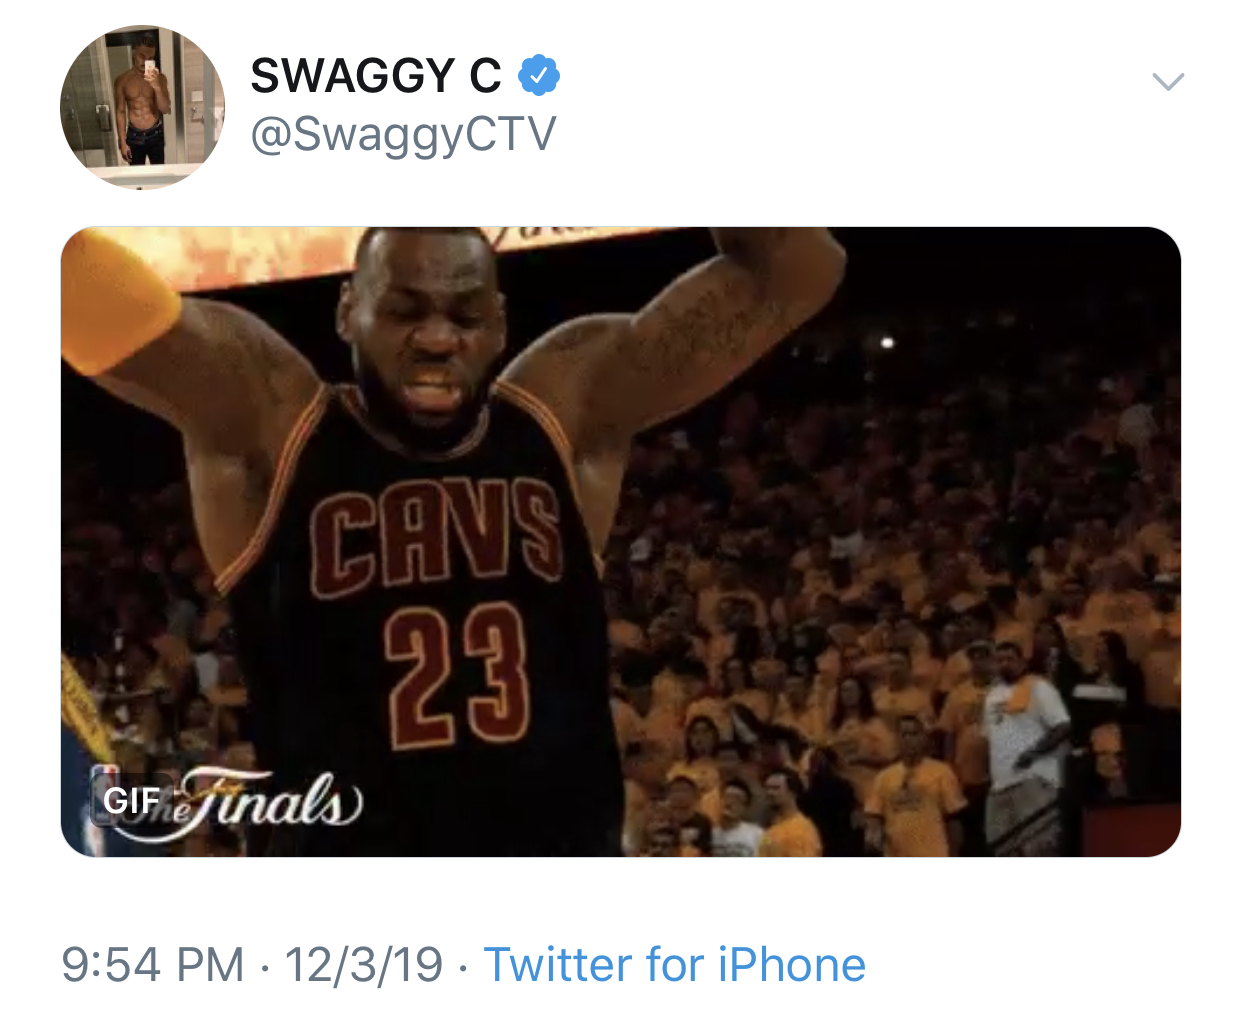
Task: Click the 9:54 PM timestamp
Action: pyautogui.click(x=153, y=965)
